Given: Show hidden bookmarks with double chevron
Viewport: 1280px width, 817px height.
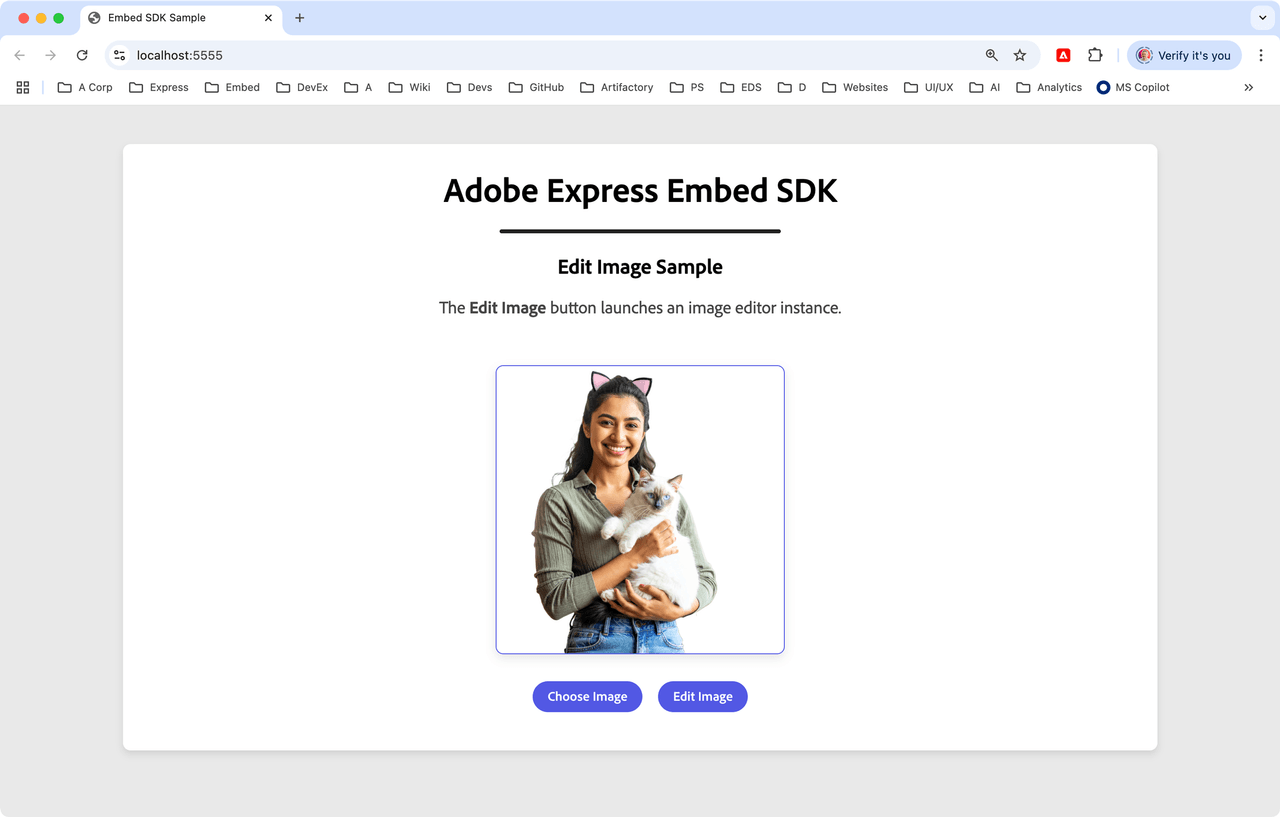Looking at the screenshot, I should pyautogui.click(x=1248, y=88).
